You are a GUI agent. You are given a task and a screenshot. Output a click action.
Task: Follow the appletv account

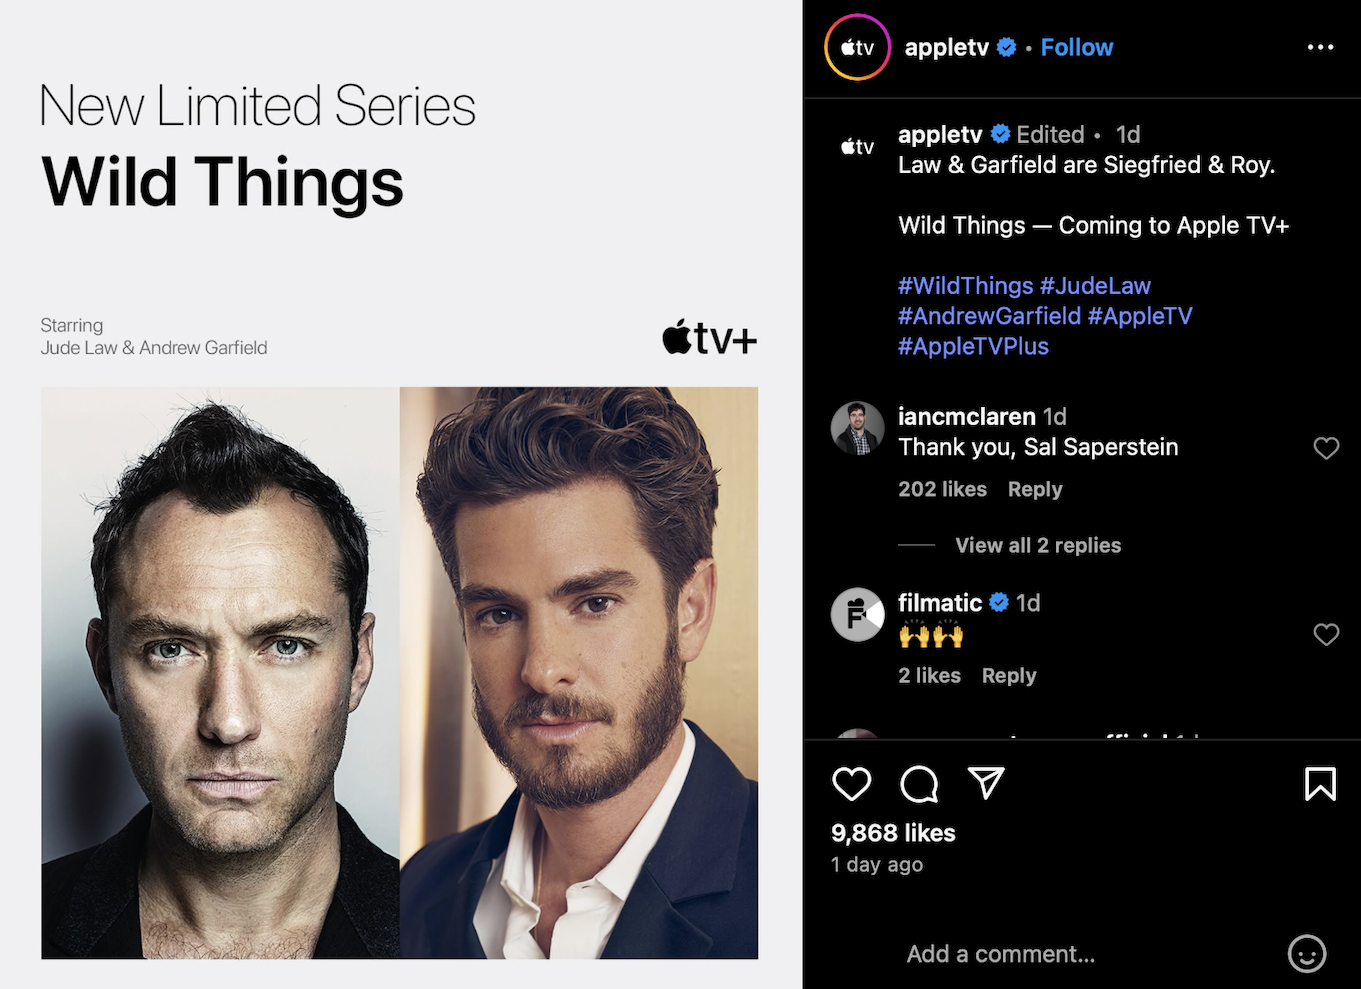[1076, 47]
